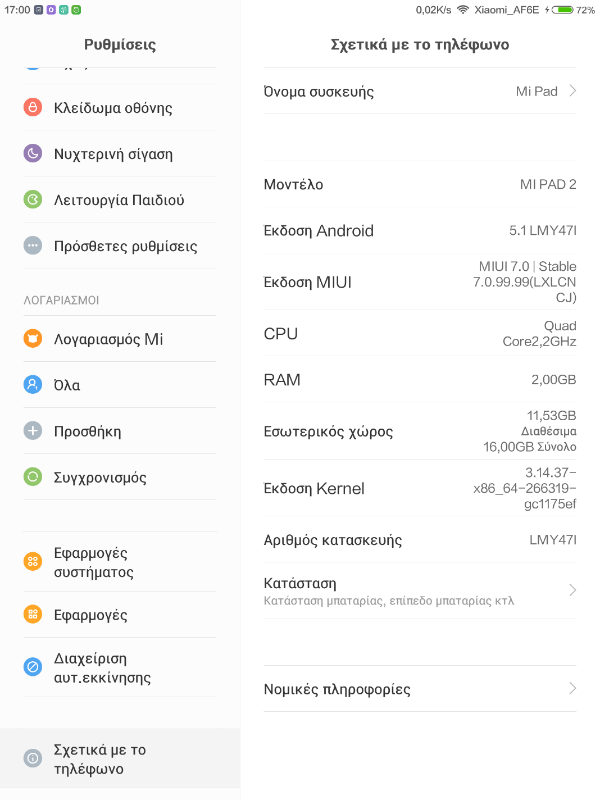The image size is (600, 800).
Task: Tap the Λογαριασμός Mi orange icon
Action: (x=33, y=339)
